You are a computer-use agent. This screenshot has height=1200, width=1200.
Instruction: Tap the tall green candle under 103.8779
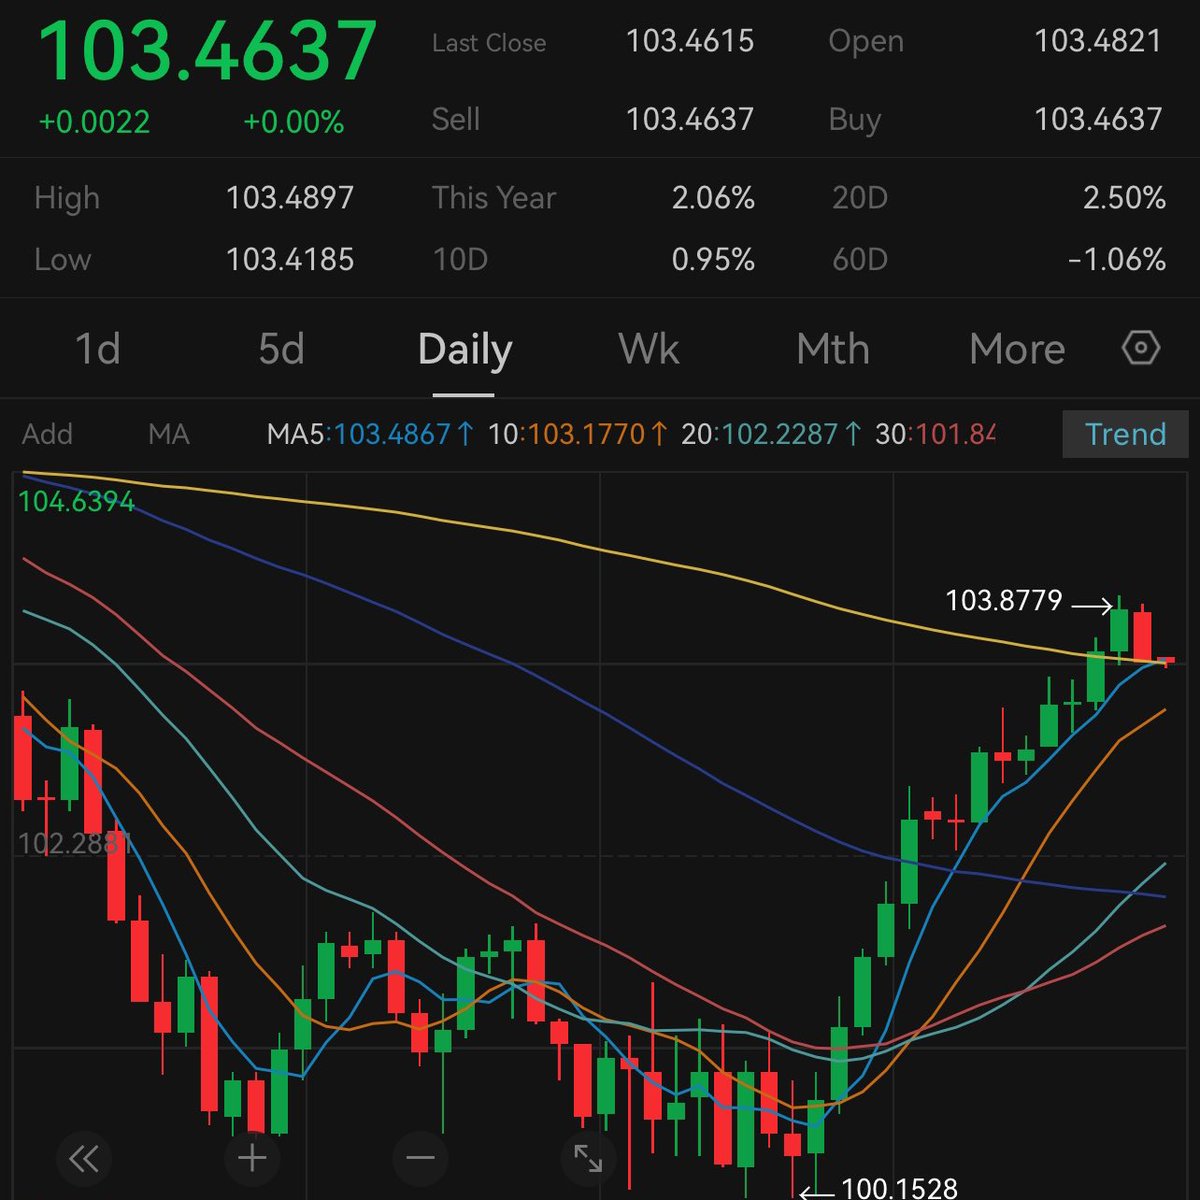(x=1119, y=629)
